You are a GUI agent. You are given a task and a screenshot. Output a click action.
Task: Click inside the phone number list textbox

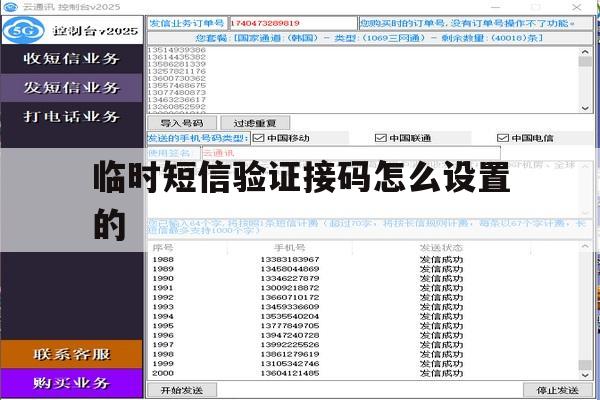(364, 80)
